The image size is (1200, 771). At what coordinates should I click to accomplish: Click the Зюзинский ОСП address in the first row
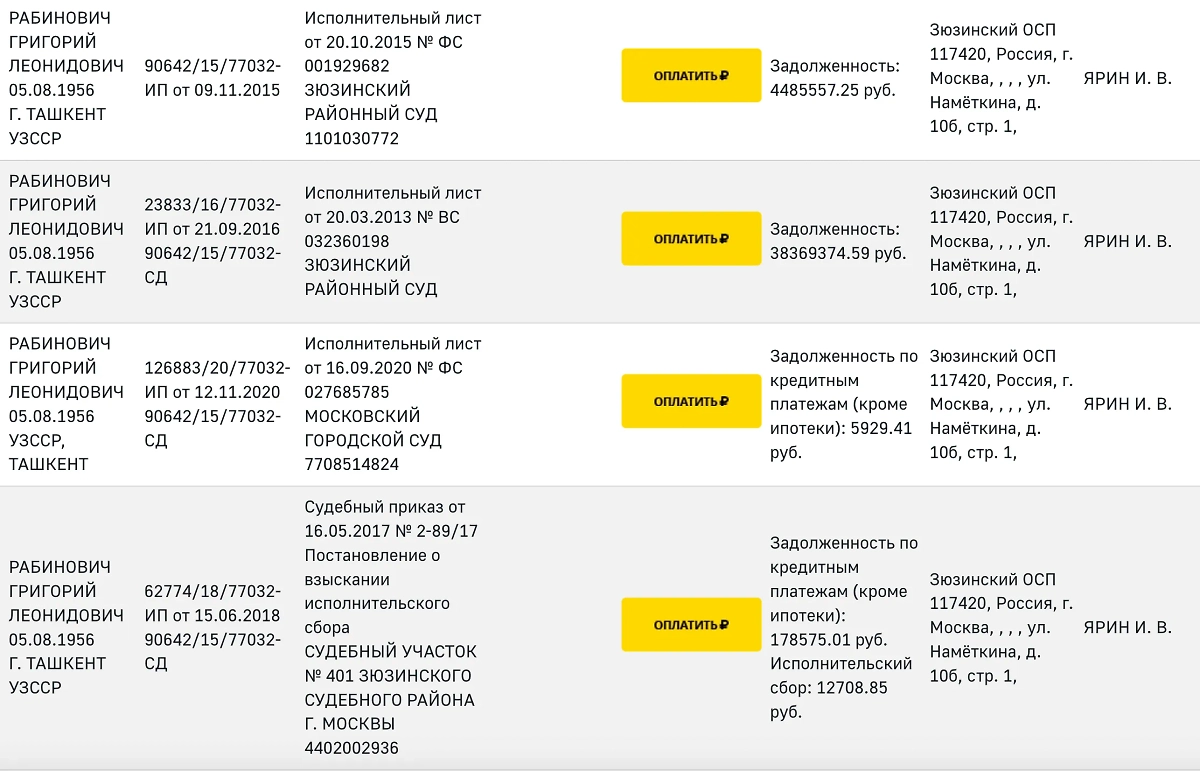pyautogui.click(x=1000, y=78)
